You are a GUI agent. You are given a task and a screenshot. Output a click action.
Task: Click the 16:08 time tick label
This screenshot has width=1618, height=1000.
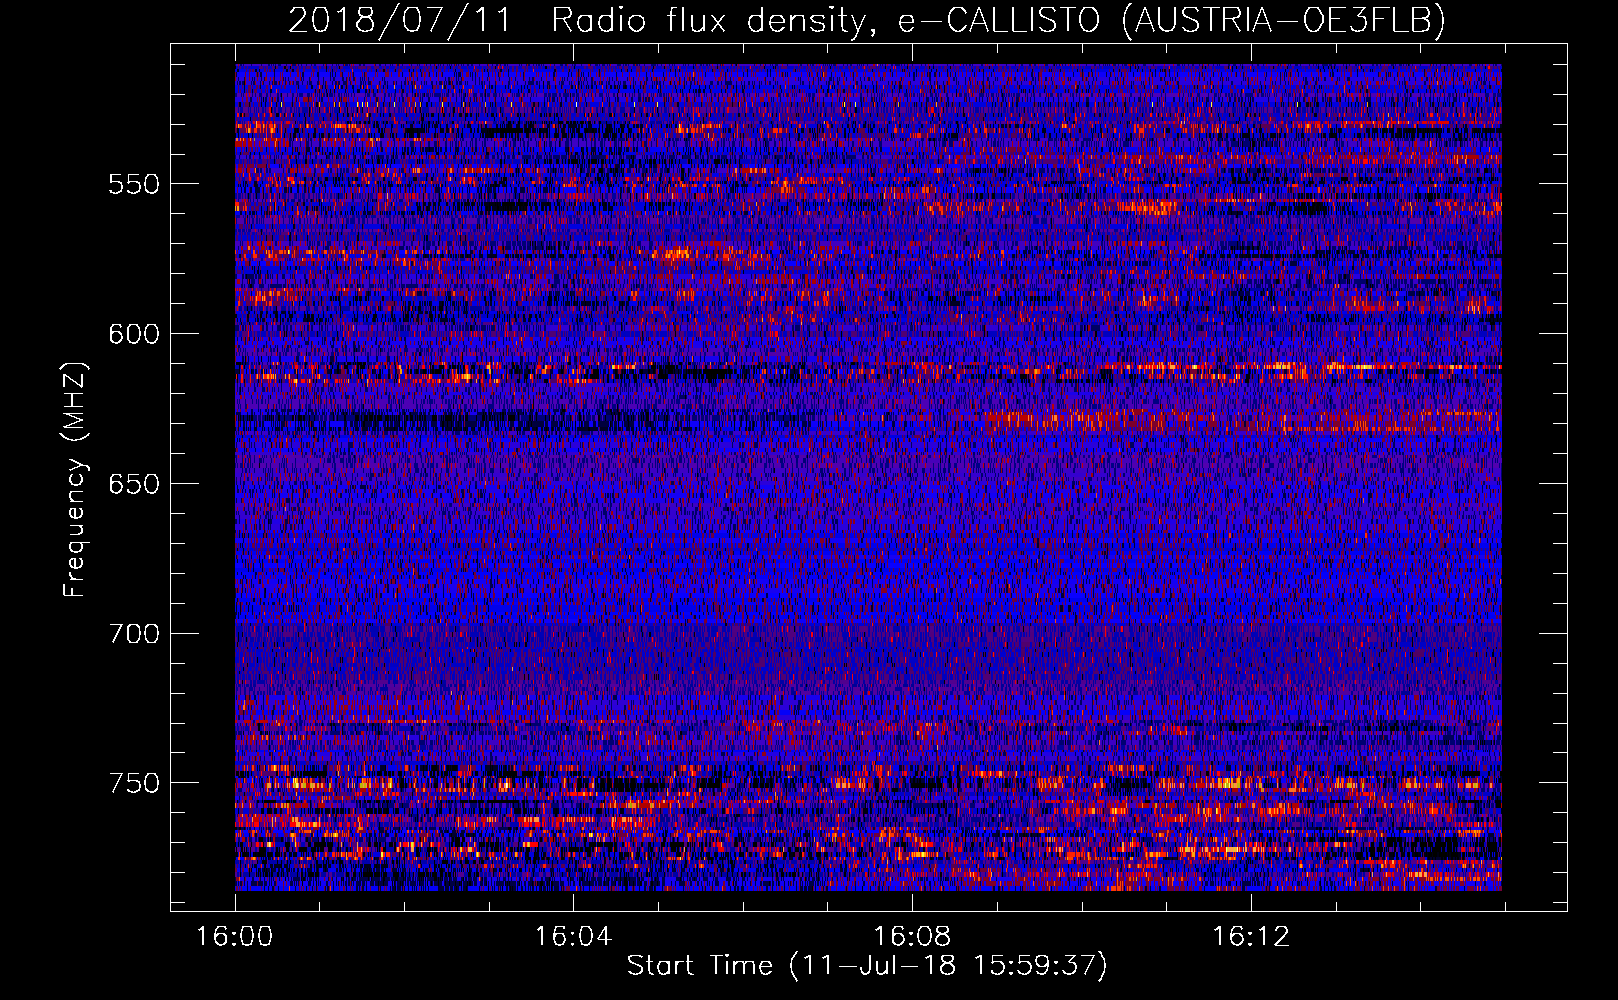912,937
